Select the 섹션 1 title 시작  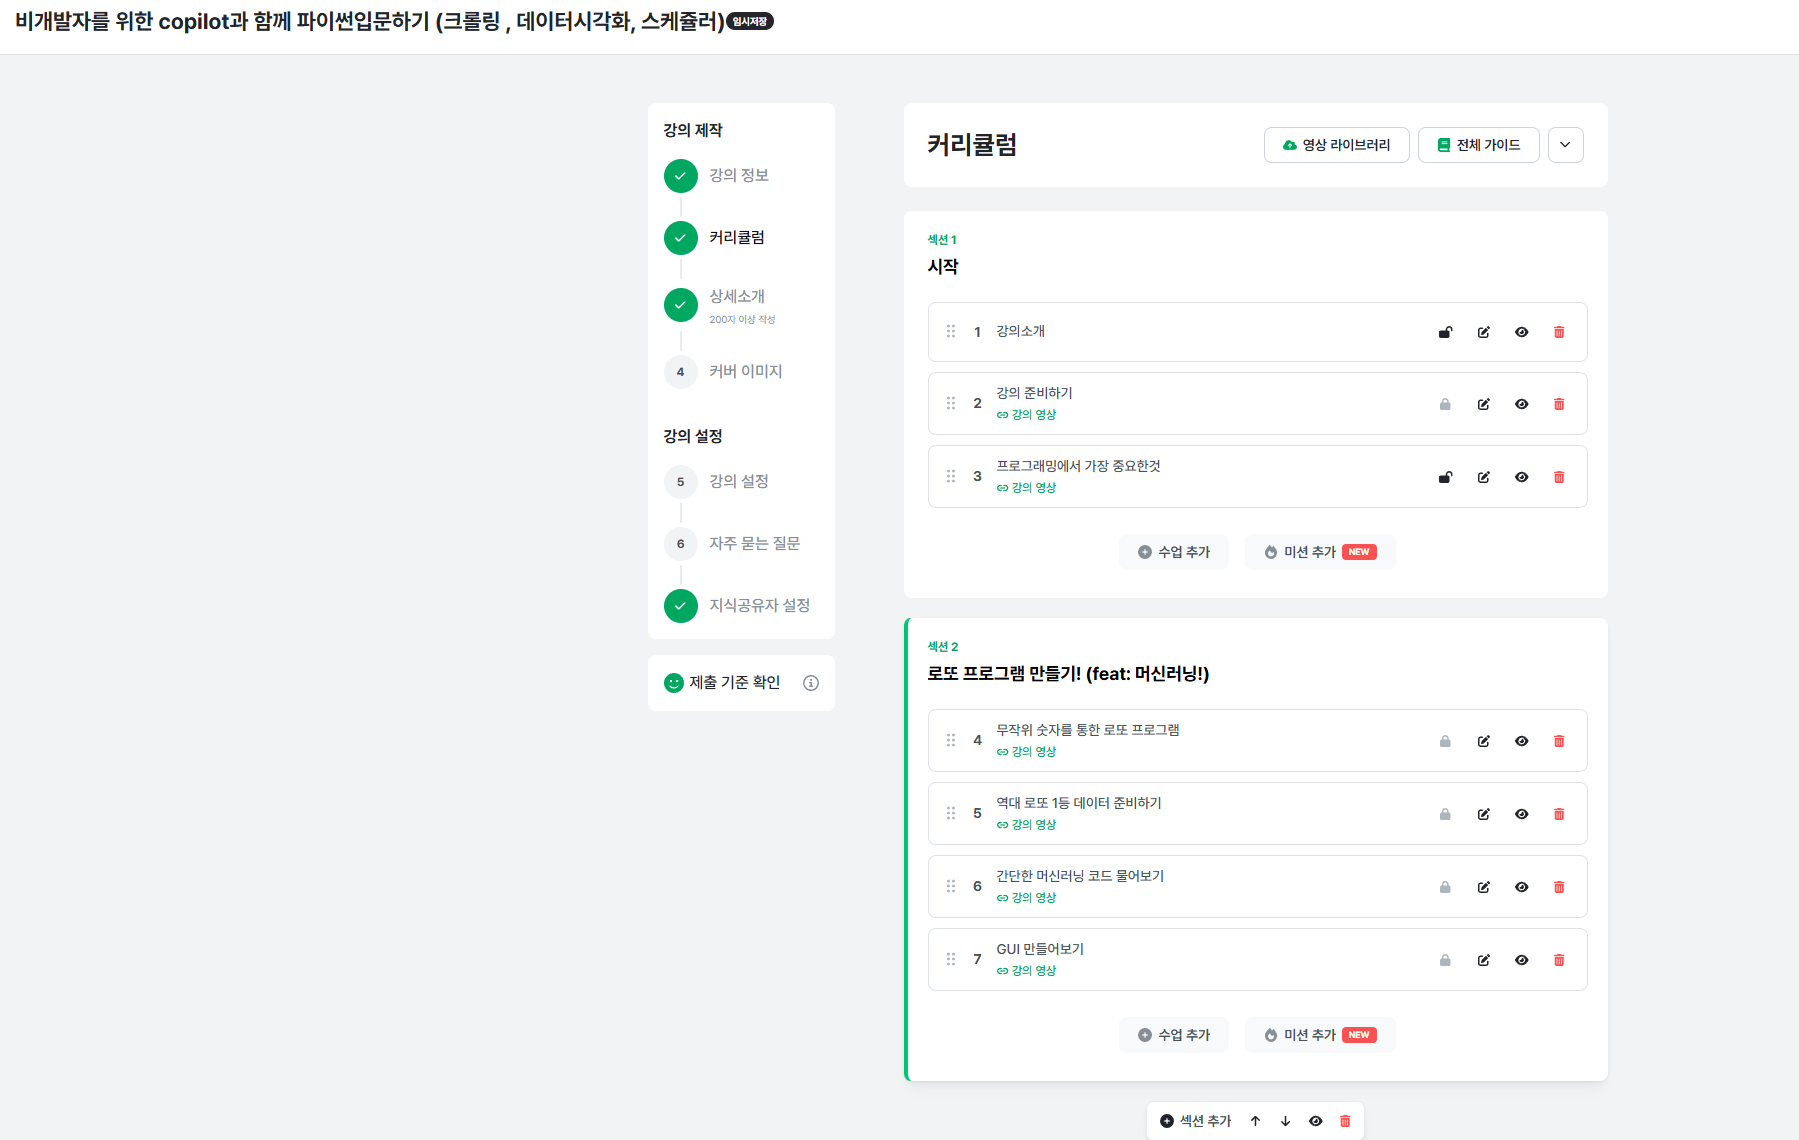coord(943,267)
